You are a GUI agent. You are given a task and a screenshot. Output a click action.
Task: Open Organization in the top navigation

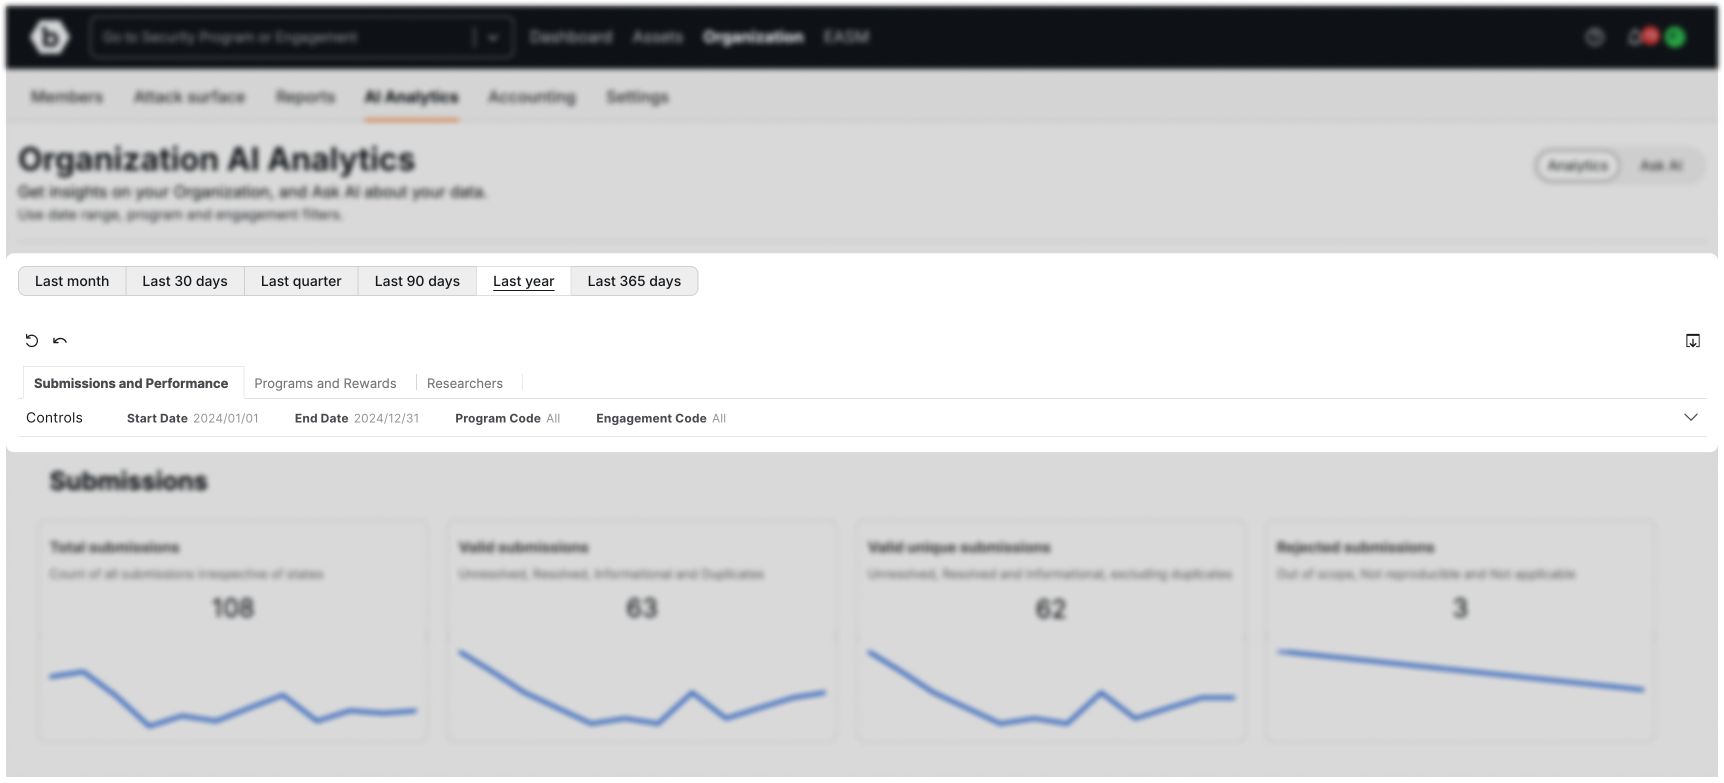click(x=753, y=37)
